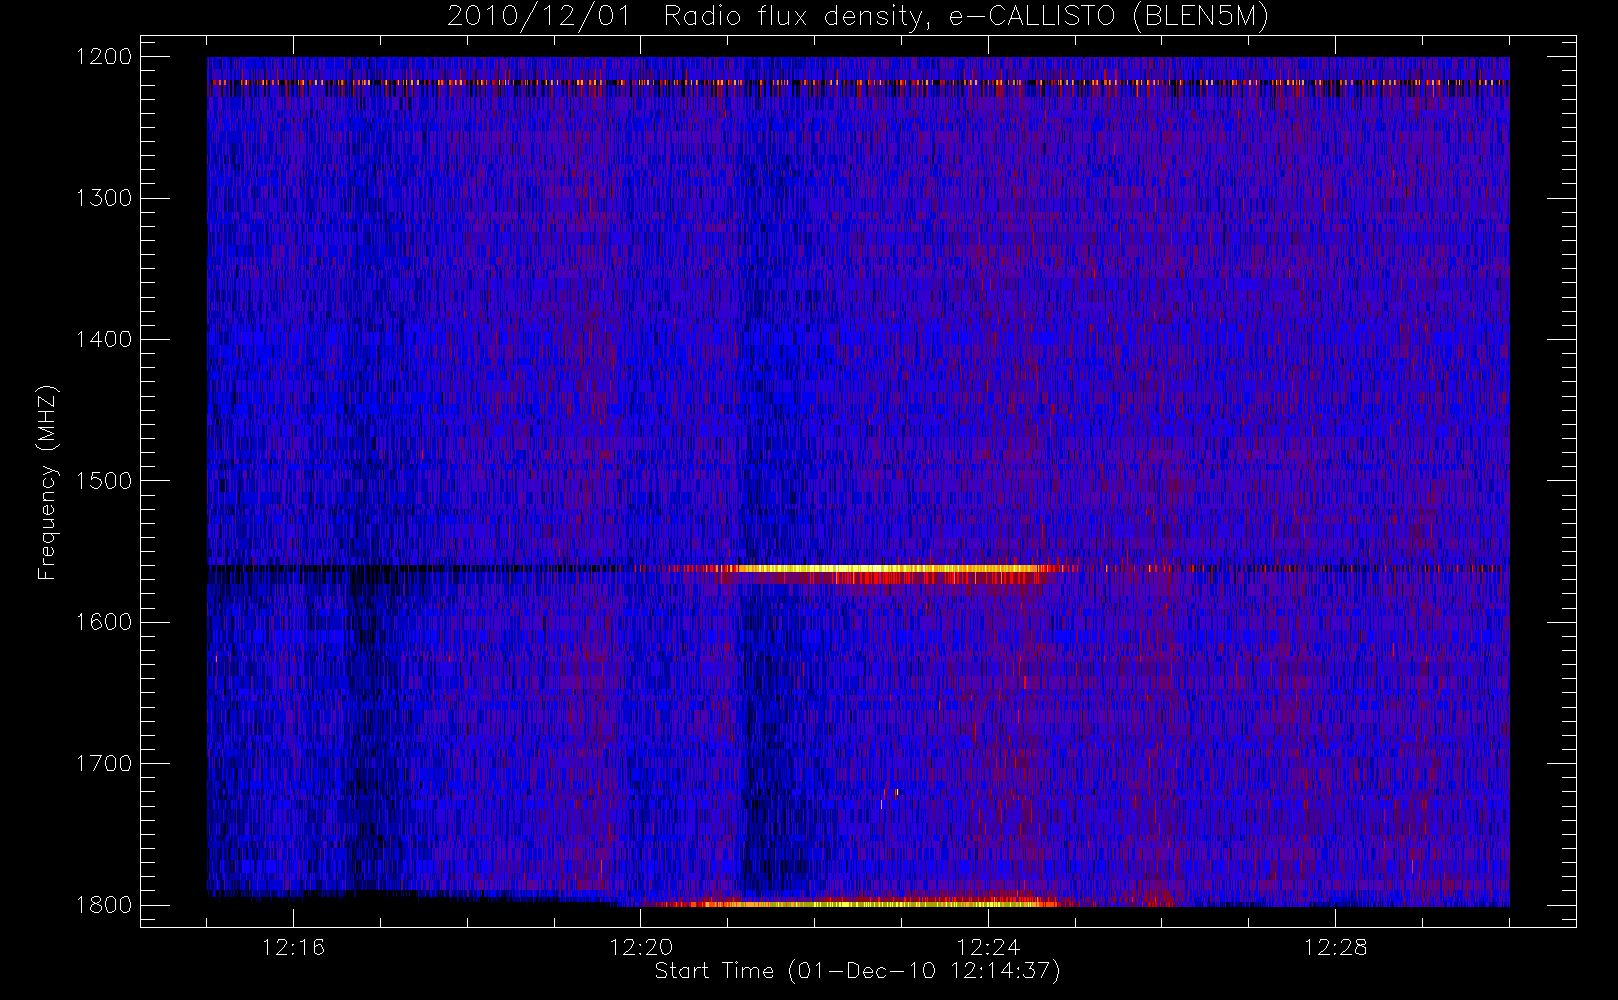The width and height of the screenshot is (1618, 1000).
Task: Click the plot title '2010/12/01 Radio flux density'
Action: (858, 17)
